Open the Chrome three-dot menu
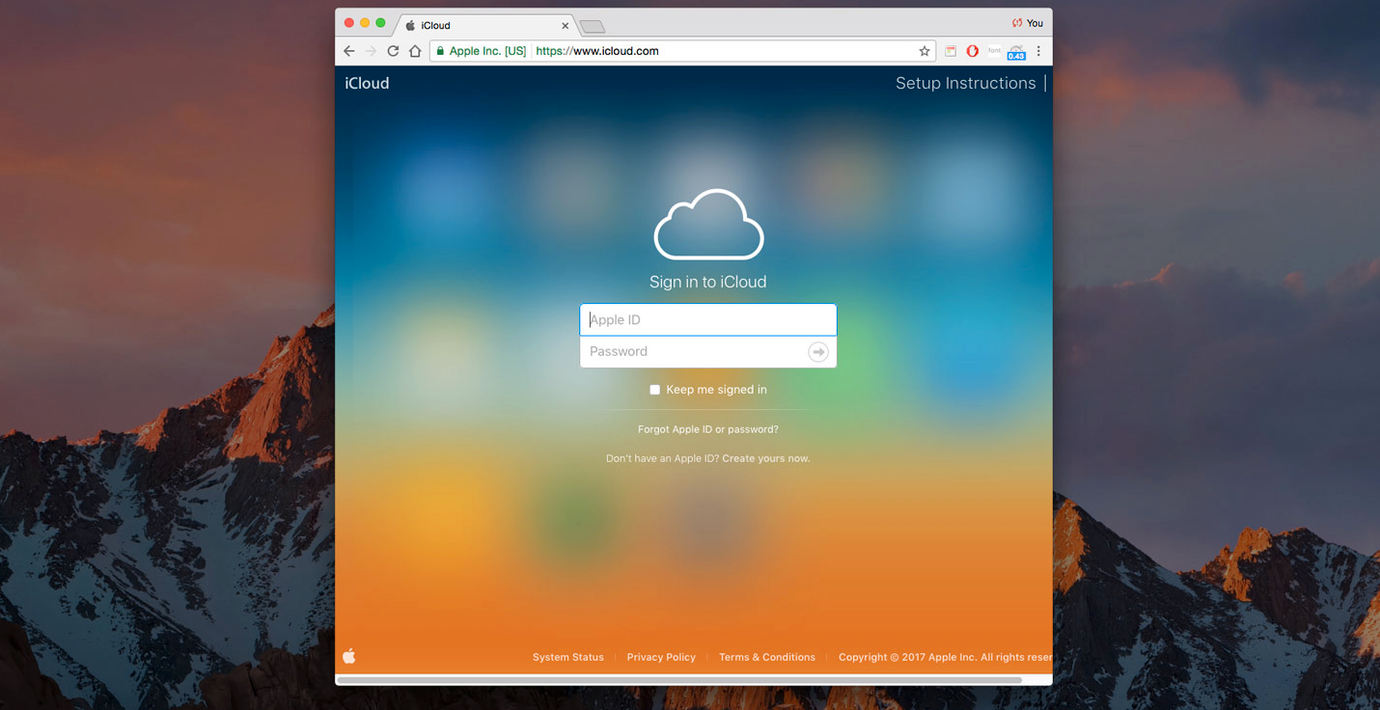This screenshot has width=1380, height=710. [x=1038, y=51]
